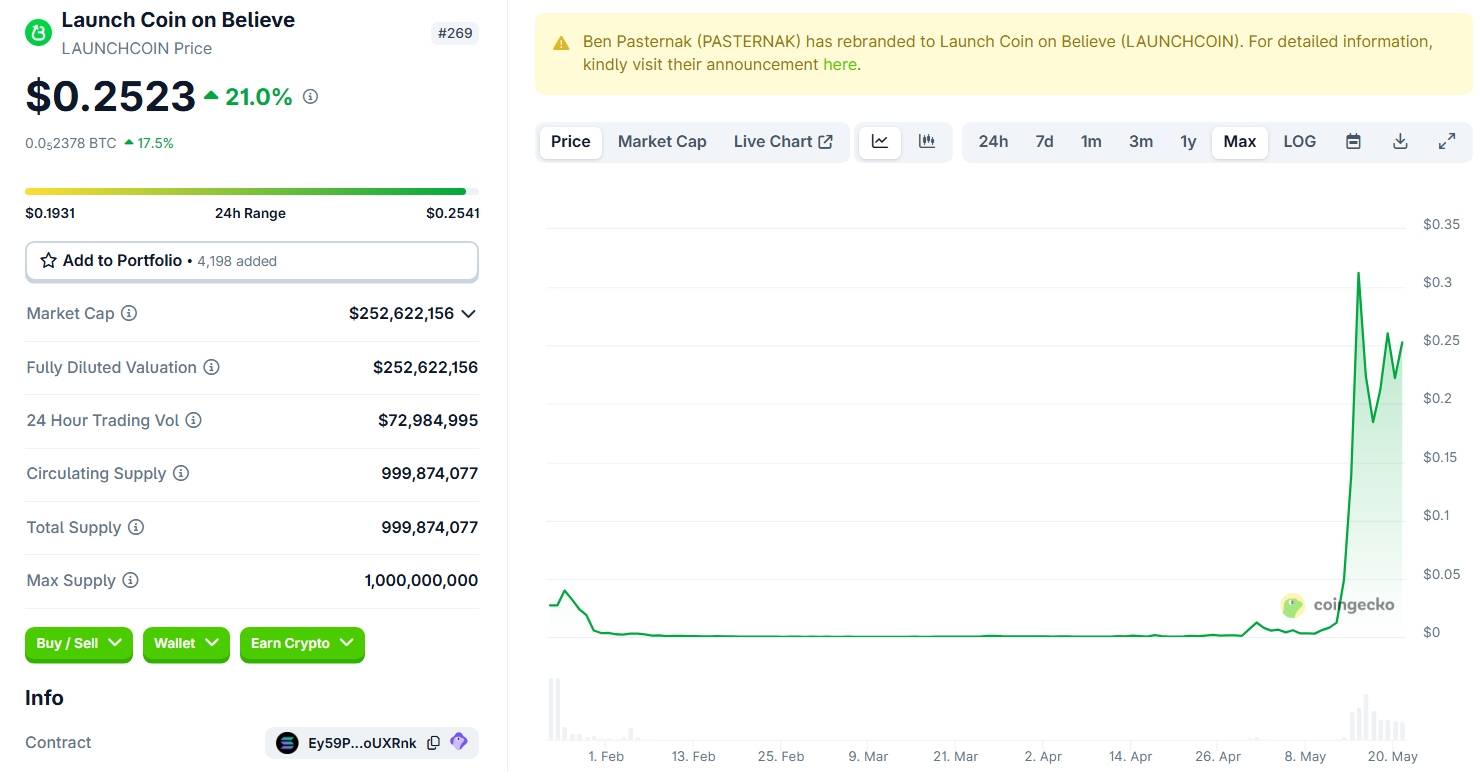Switch to line chart view icon
The width and height of the screenshot is (1479, 772).
click(x=880, y=141)
